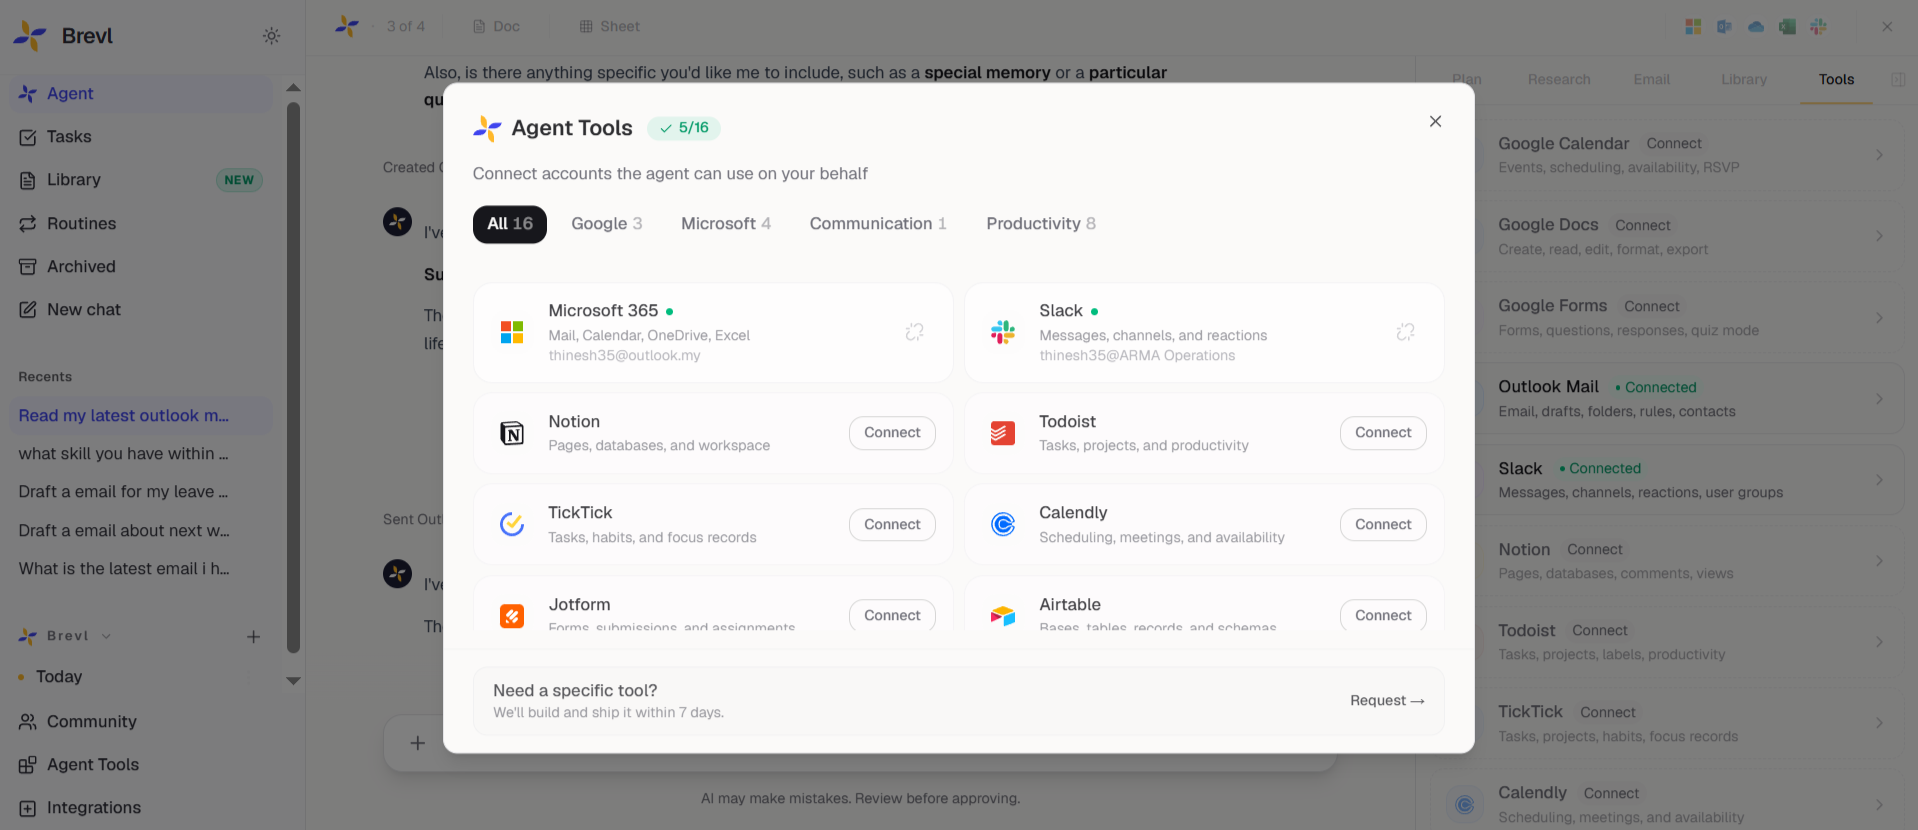Select the Google 3 filter tab
Screen dimensions: 1918x830
pos(607,224)
